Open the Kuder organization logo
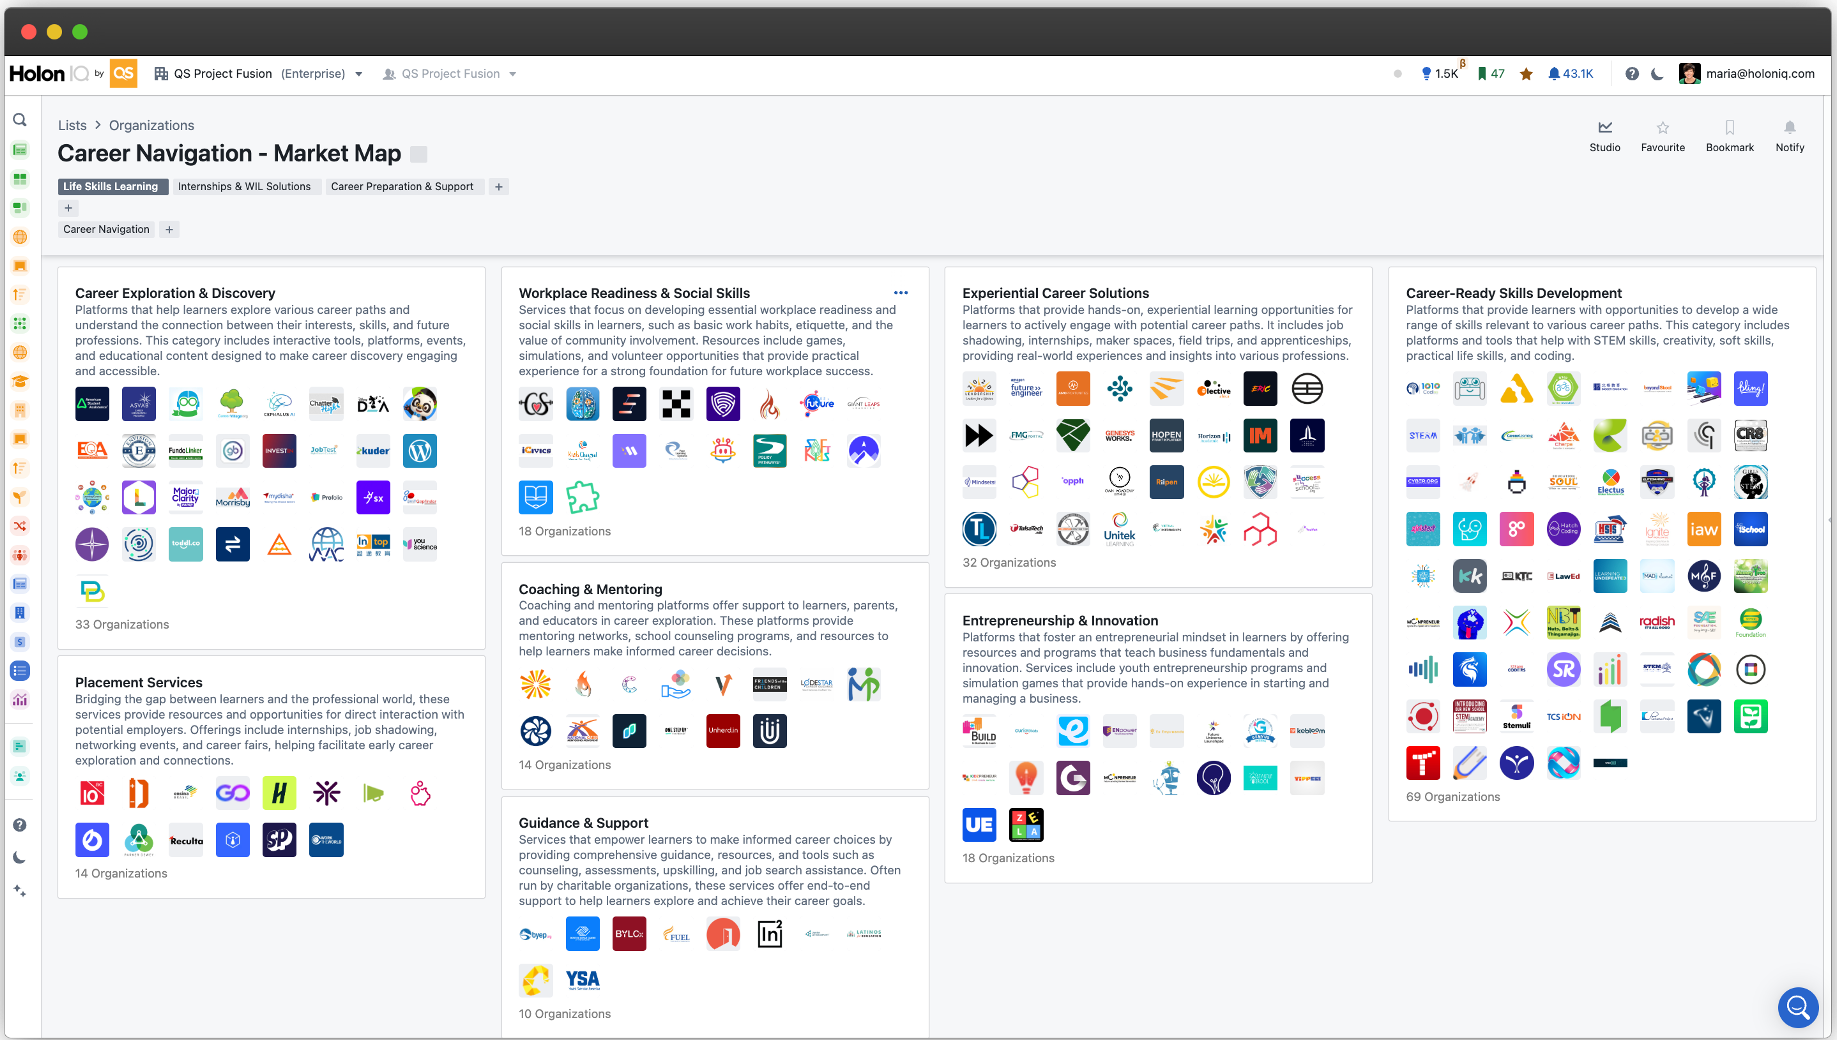 tap(373, 451)
